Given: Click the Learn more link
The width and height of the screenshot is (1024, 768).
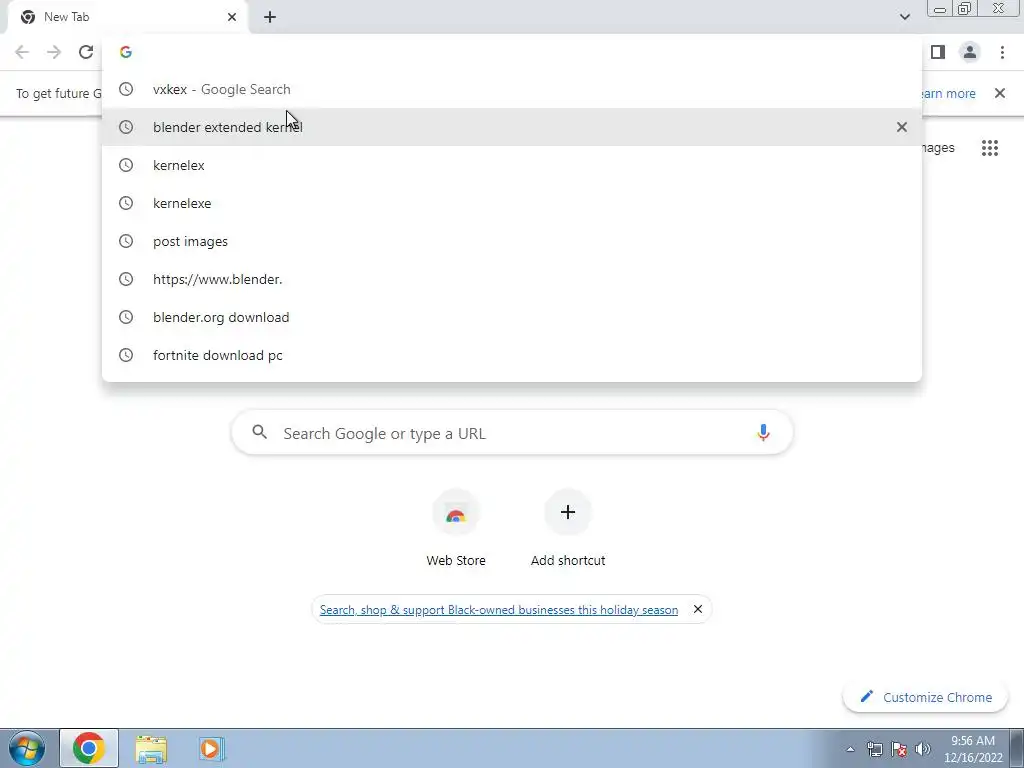Looking at the screenshot, I should 948,93.
